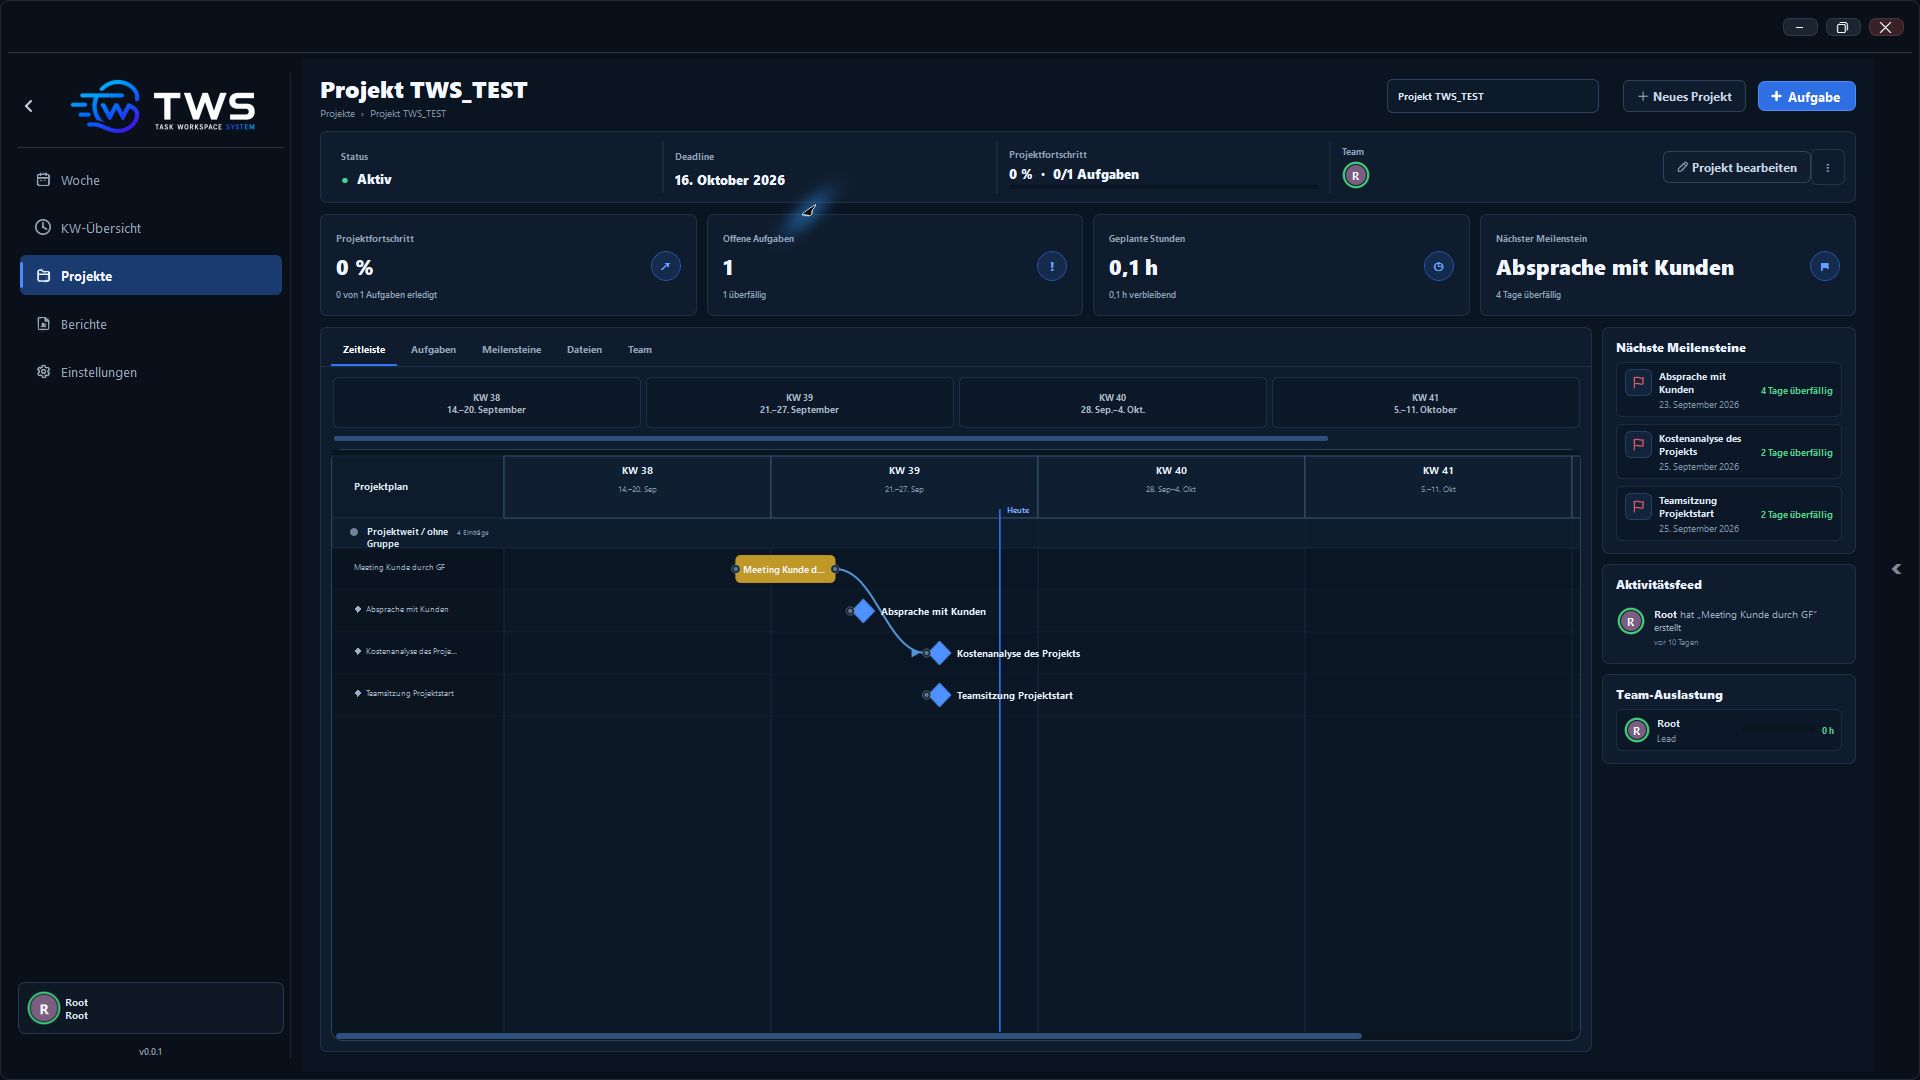The width and height of the screenshot is (1920, 1080).
Task: Open the Teamsitzung Projektstart card flag
Action: click(1638, 507)
